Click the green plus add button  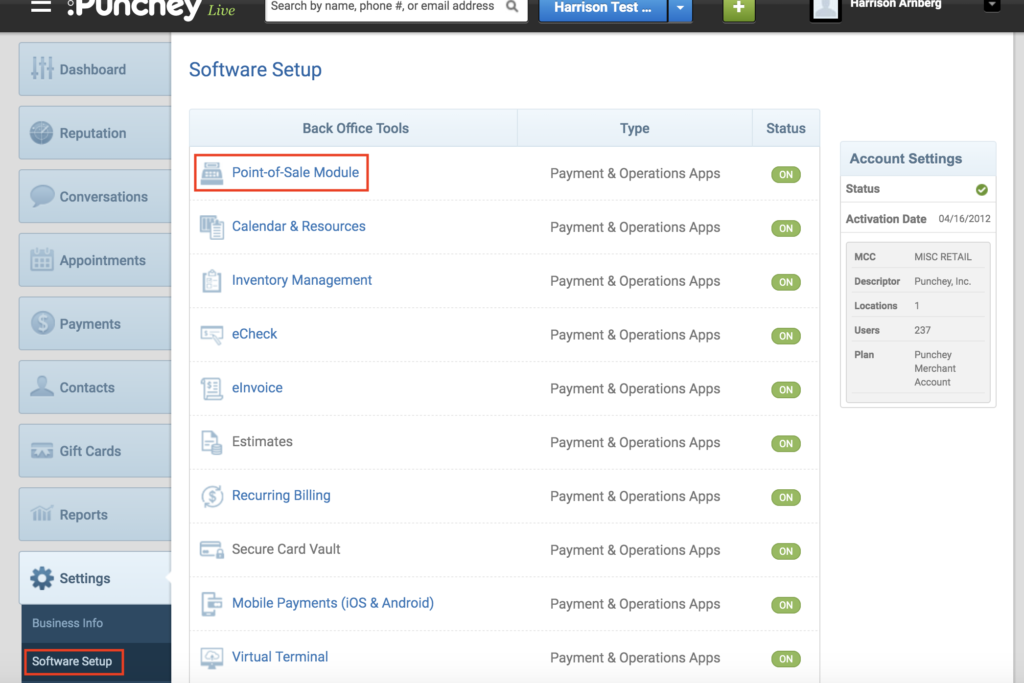tap(739, 8)
